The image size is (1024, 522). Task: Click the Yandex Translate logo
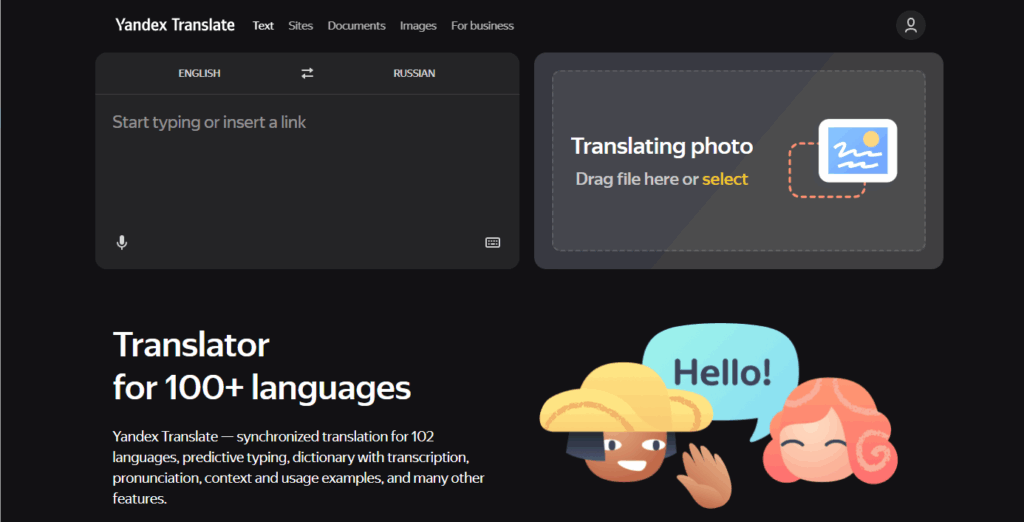[x=175, y=25]
